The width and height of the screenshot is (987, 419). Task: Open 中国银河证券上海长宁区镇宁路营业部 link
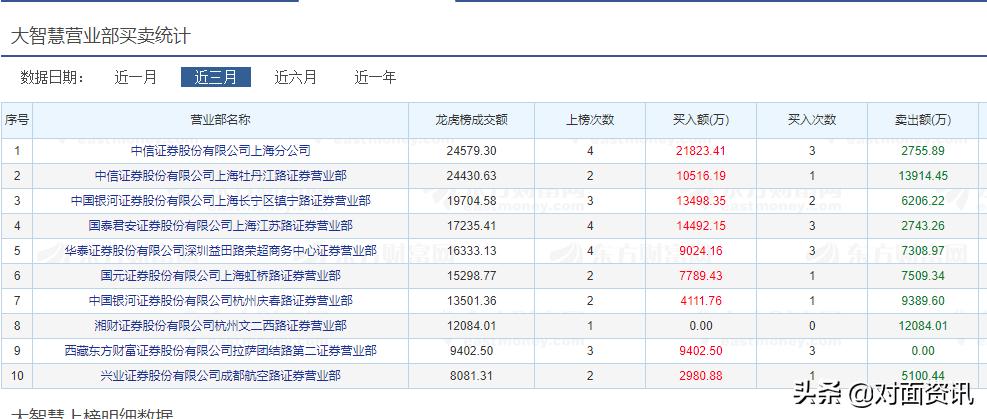coord(220,201)
